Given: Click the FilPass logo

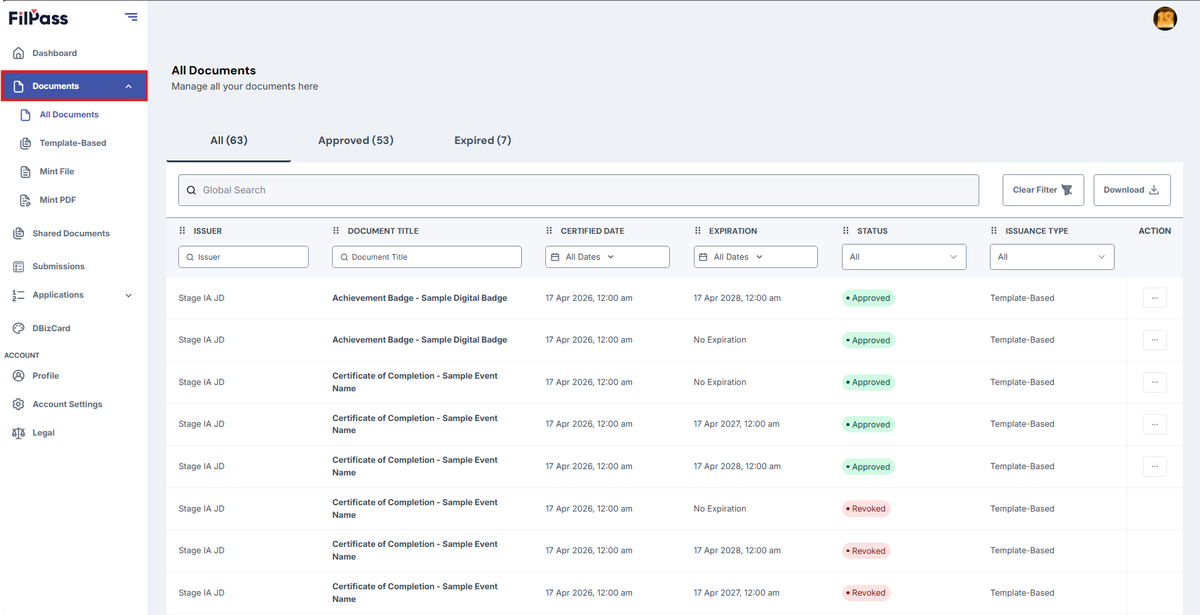Looking at the screenshot, I should click(38, 17).
